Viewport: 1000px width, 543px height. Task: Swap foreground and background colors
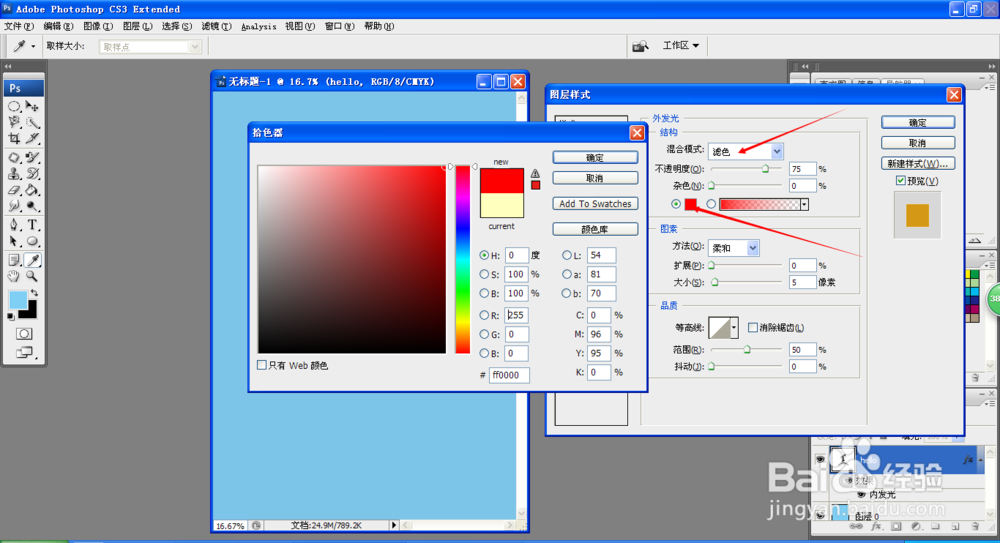(x=34, y=293)
